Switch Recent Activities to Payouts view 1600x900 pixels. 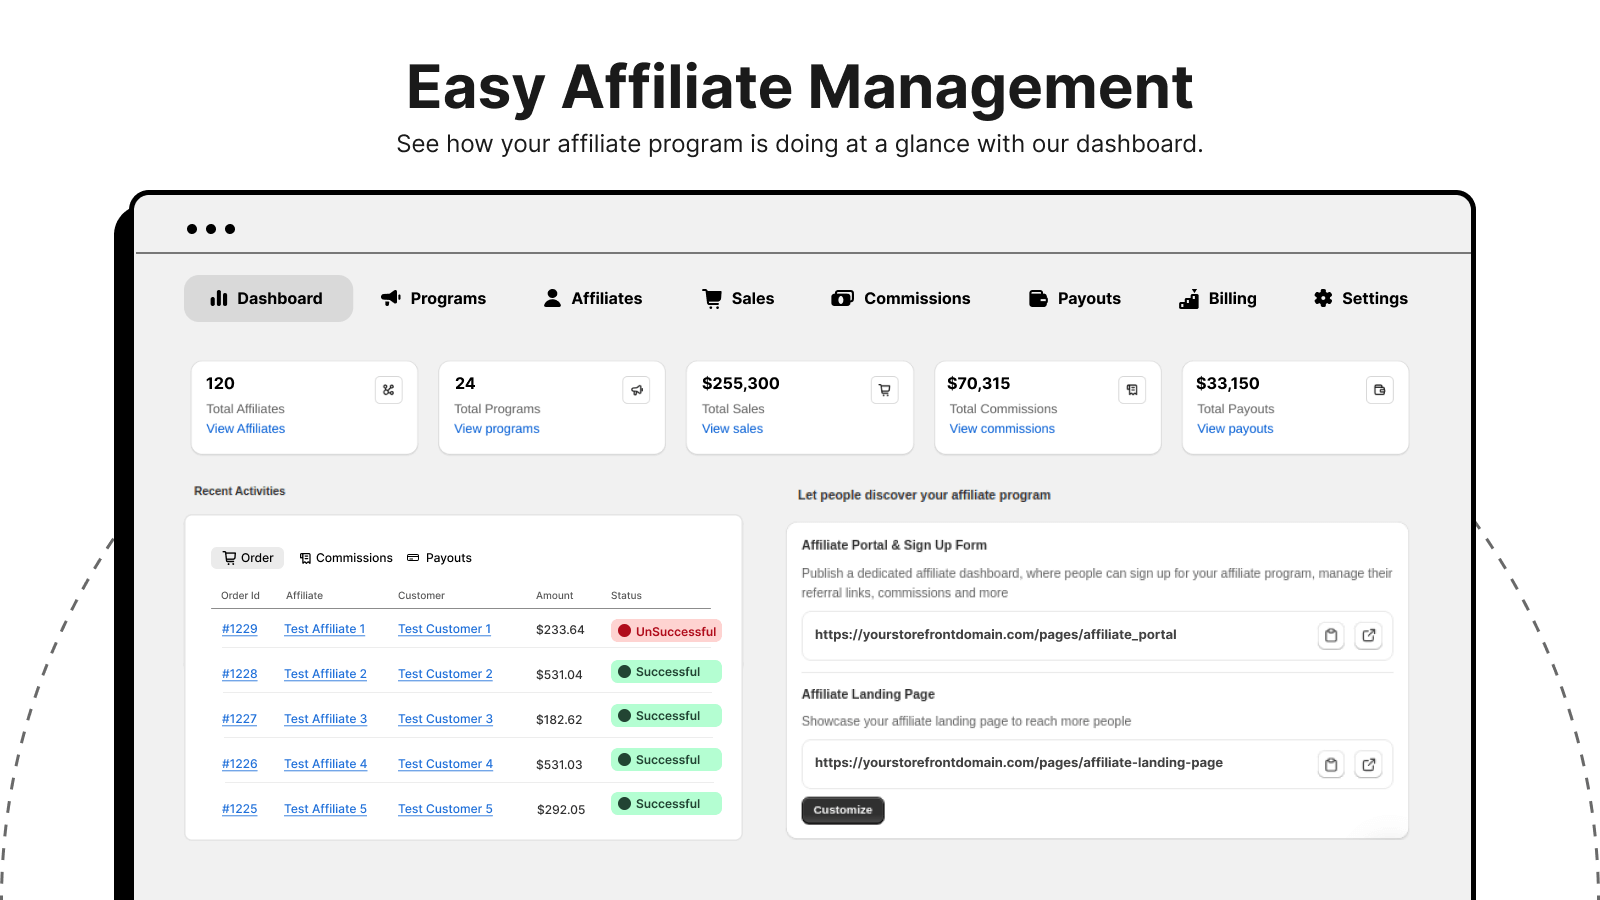tap(439, 557)
